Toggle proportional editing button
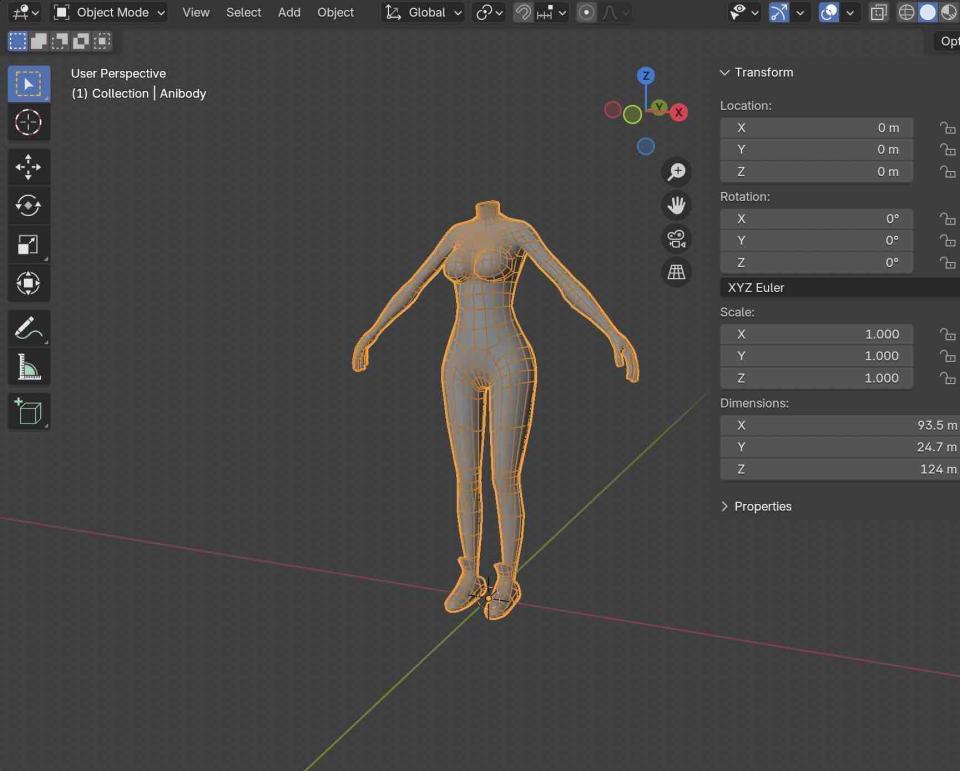This screenshot has width=960, height=771. pyautogui.click(x=587, y=13)
